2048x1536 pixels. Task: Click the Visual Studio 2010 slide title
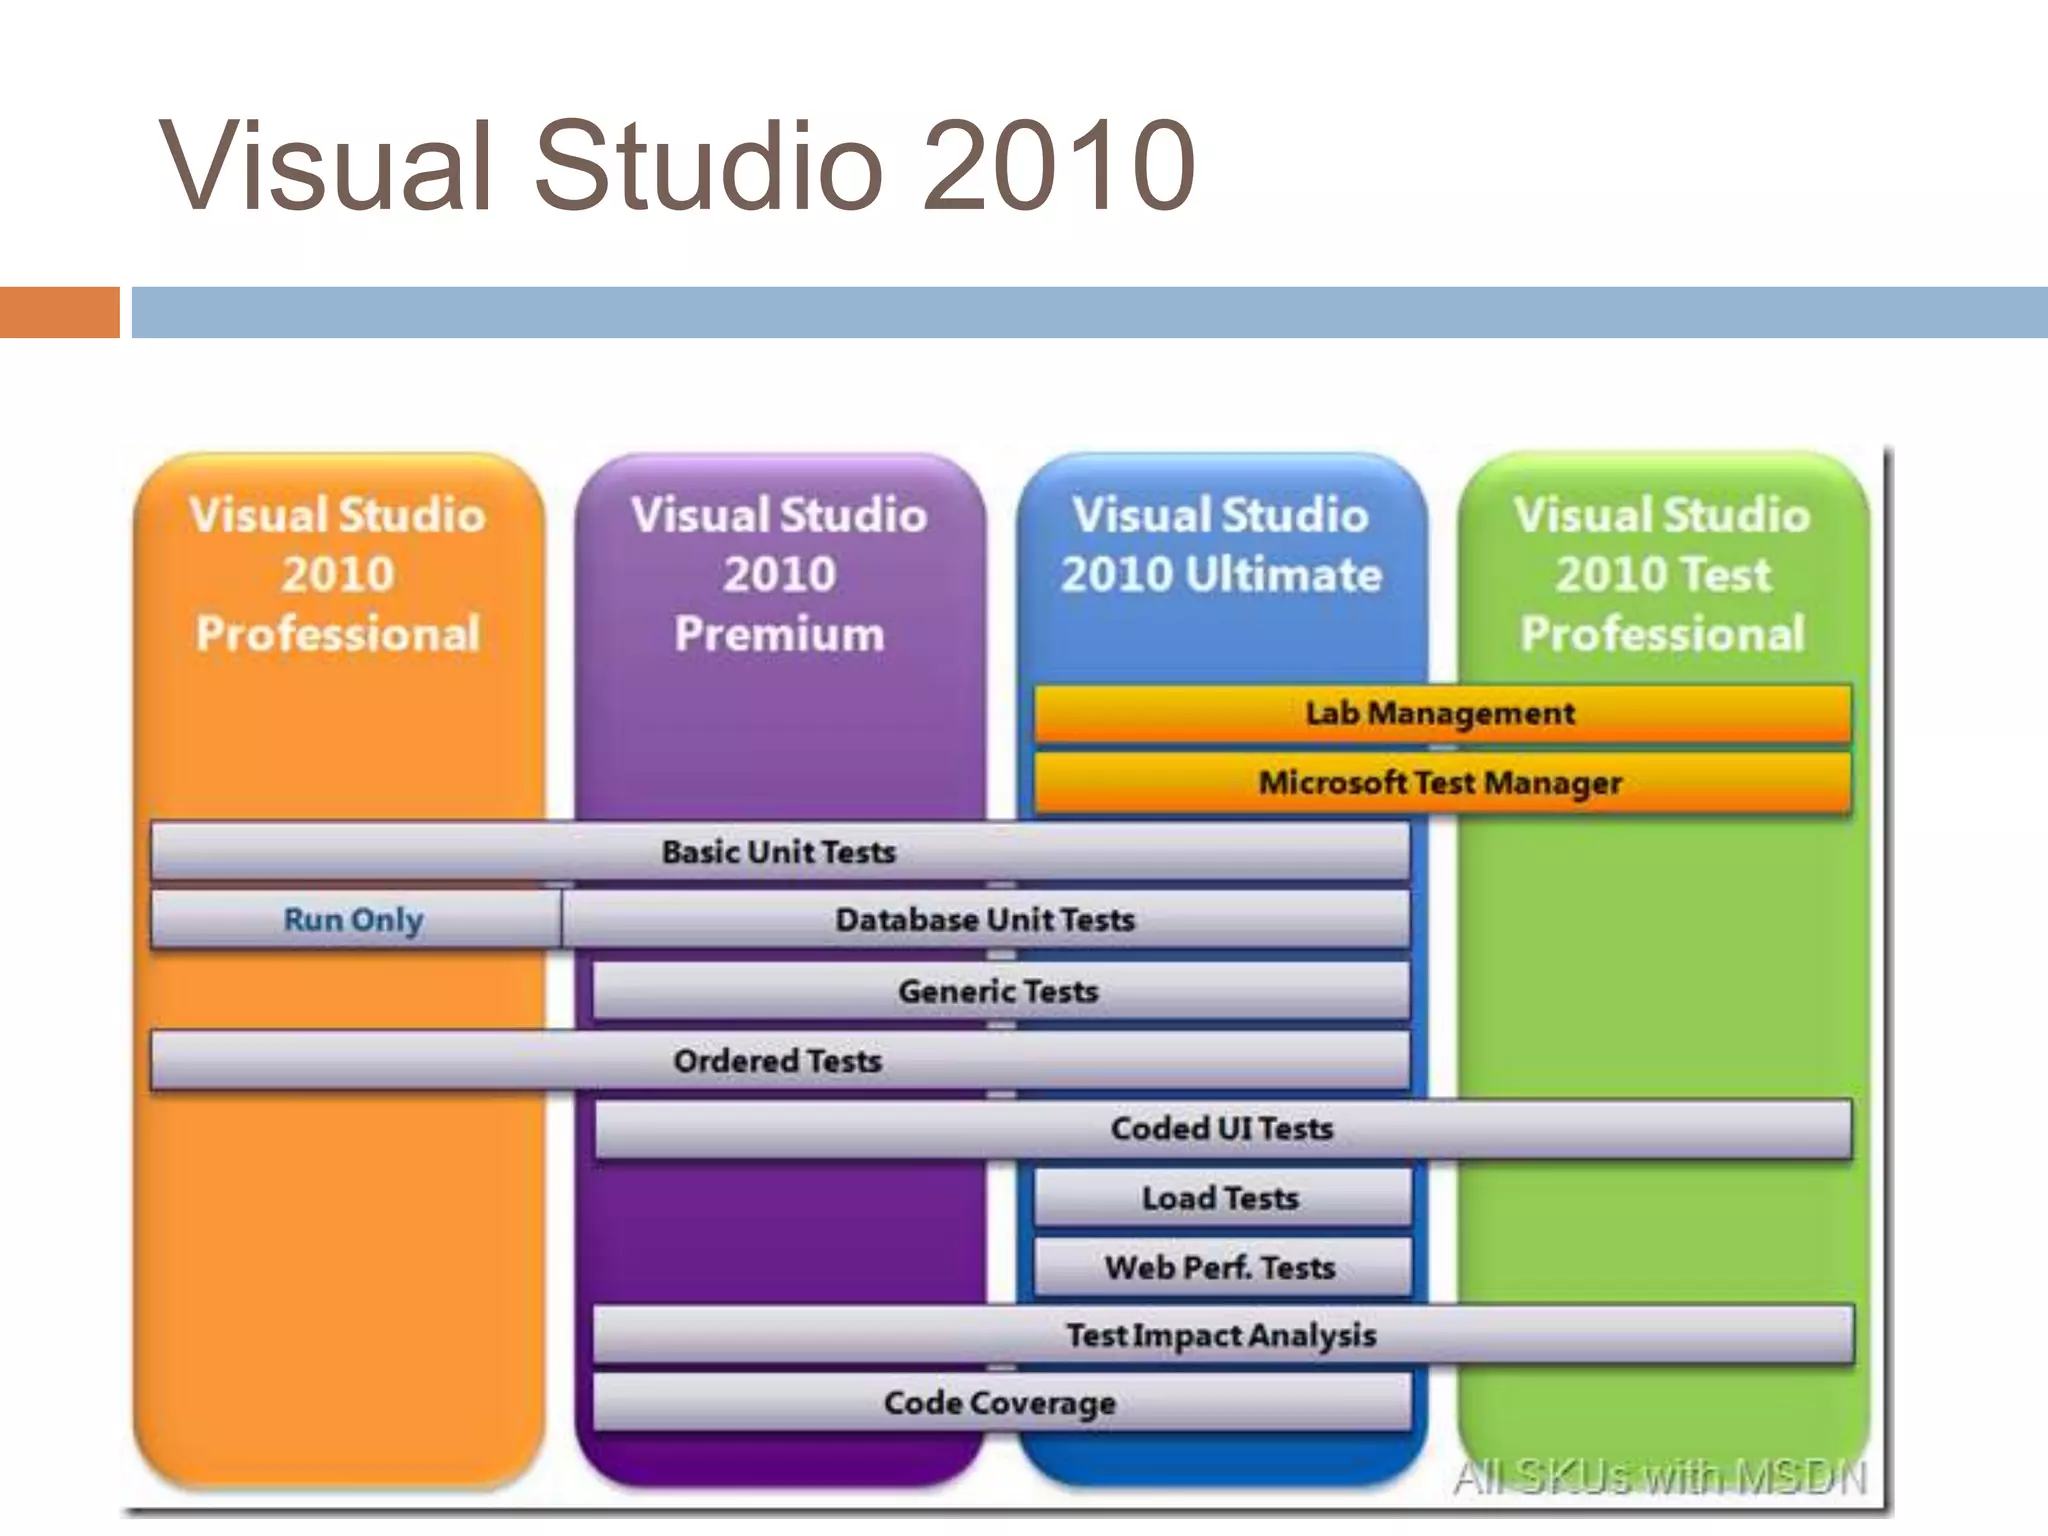pyautogui.click(x=677, y=166)
